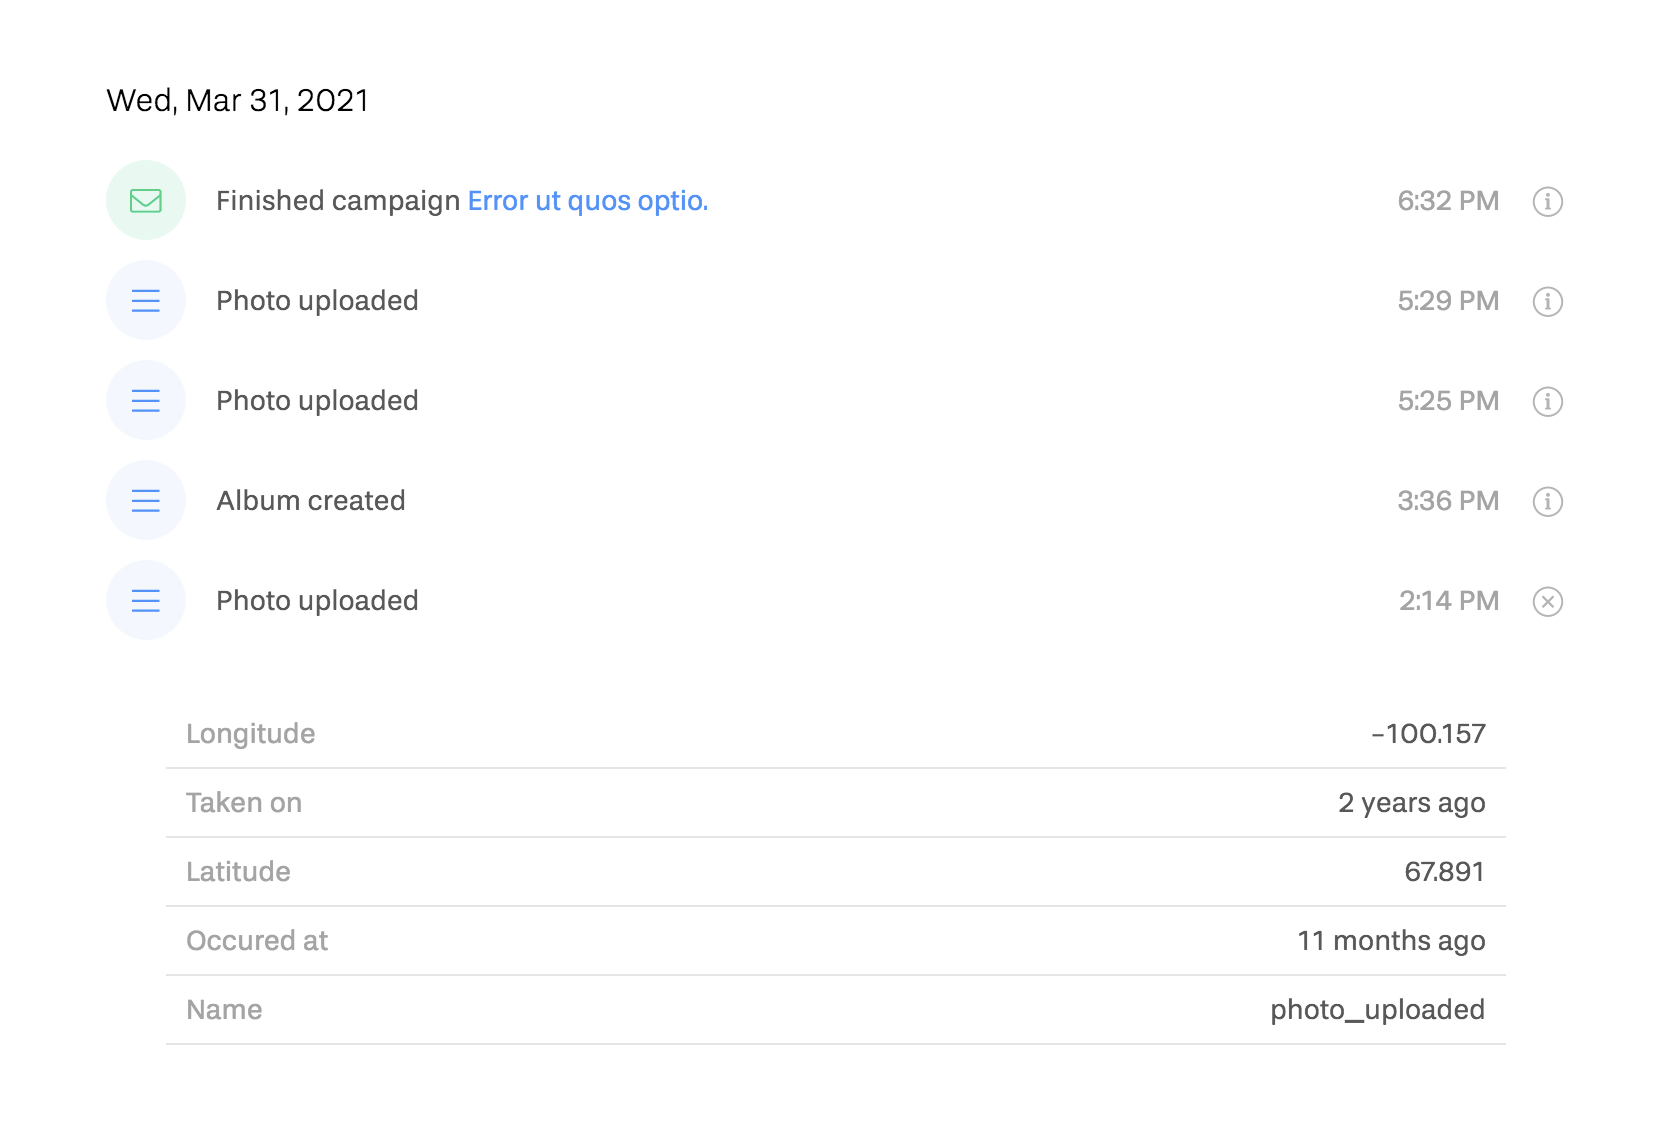Screen dimensions: 1660x1124
Task: Click list icon for 5:29 PM photo upload
Action: 146,301
